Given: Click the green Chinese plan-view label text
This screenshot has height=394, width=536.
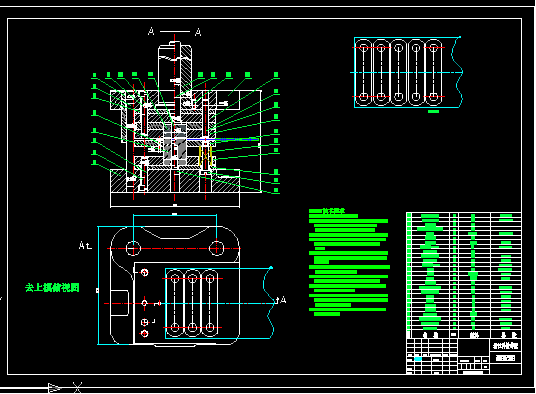Looking at the screenshot, I should (52, 287).
